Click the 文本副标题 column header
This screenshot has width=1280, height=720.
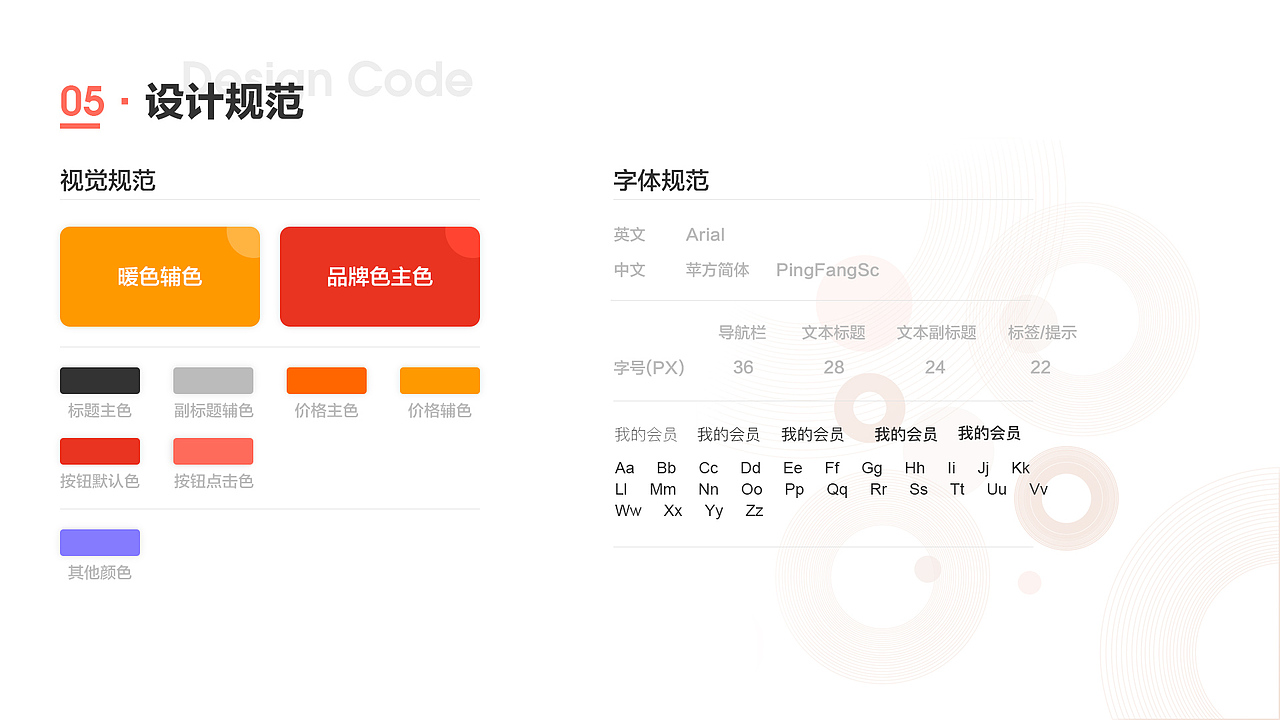click(937, 333)
